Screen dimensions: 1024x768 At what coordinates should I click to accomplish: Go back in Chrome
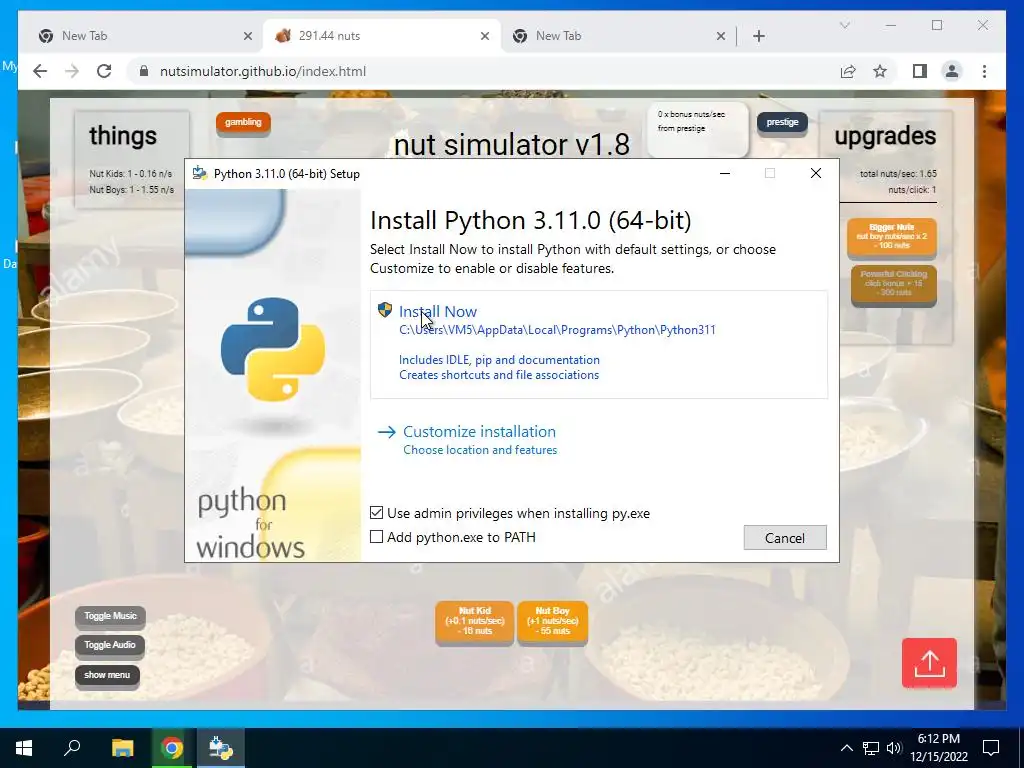40,71
